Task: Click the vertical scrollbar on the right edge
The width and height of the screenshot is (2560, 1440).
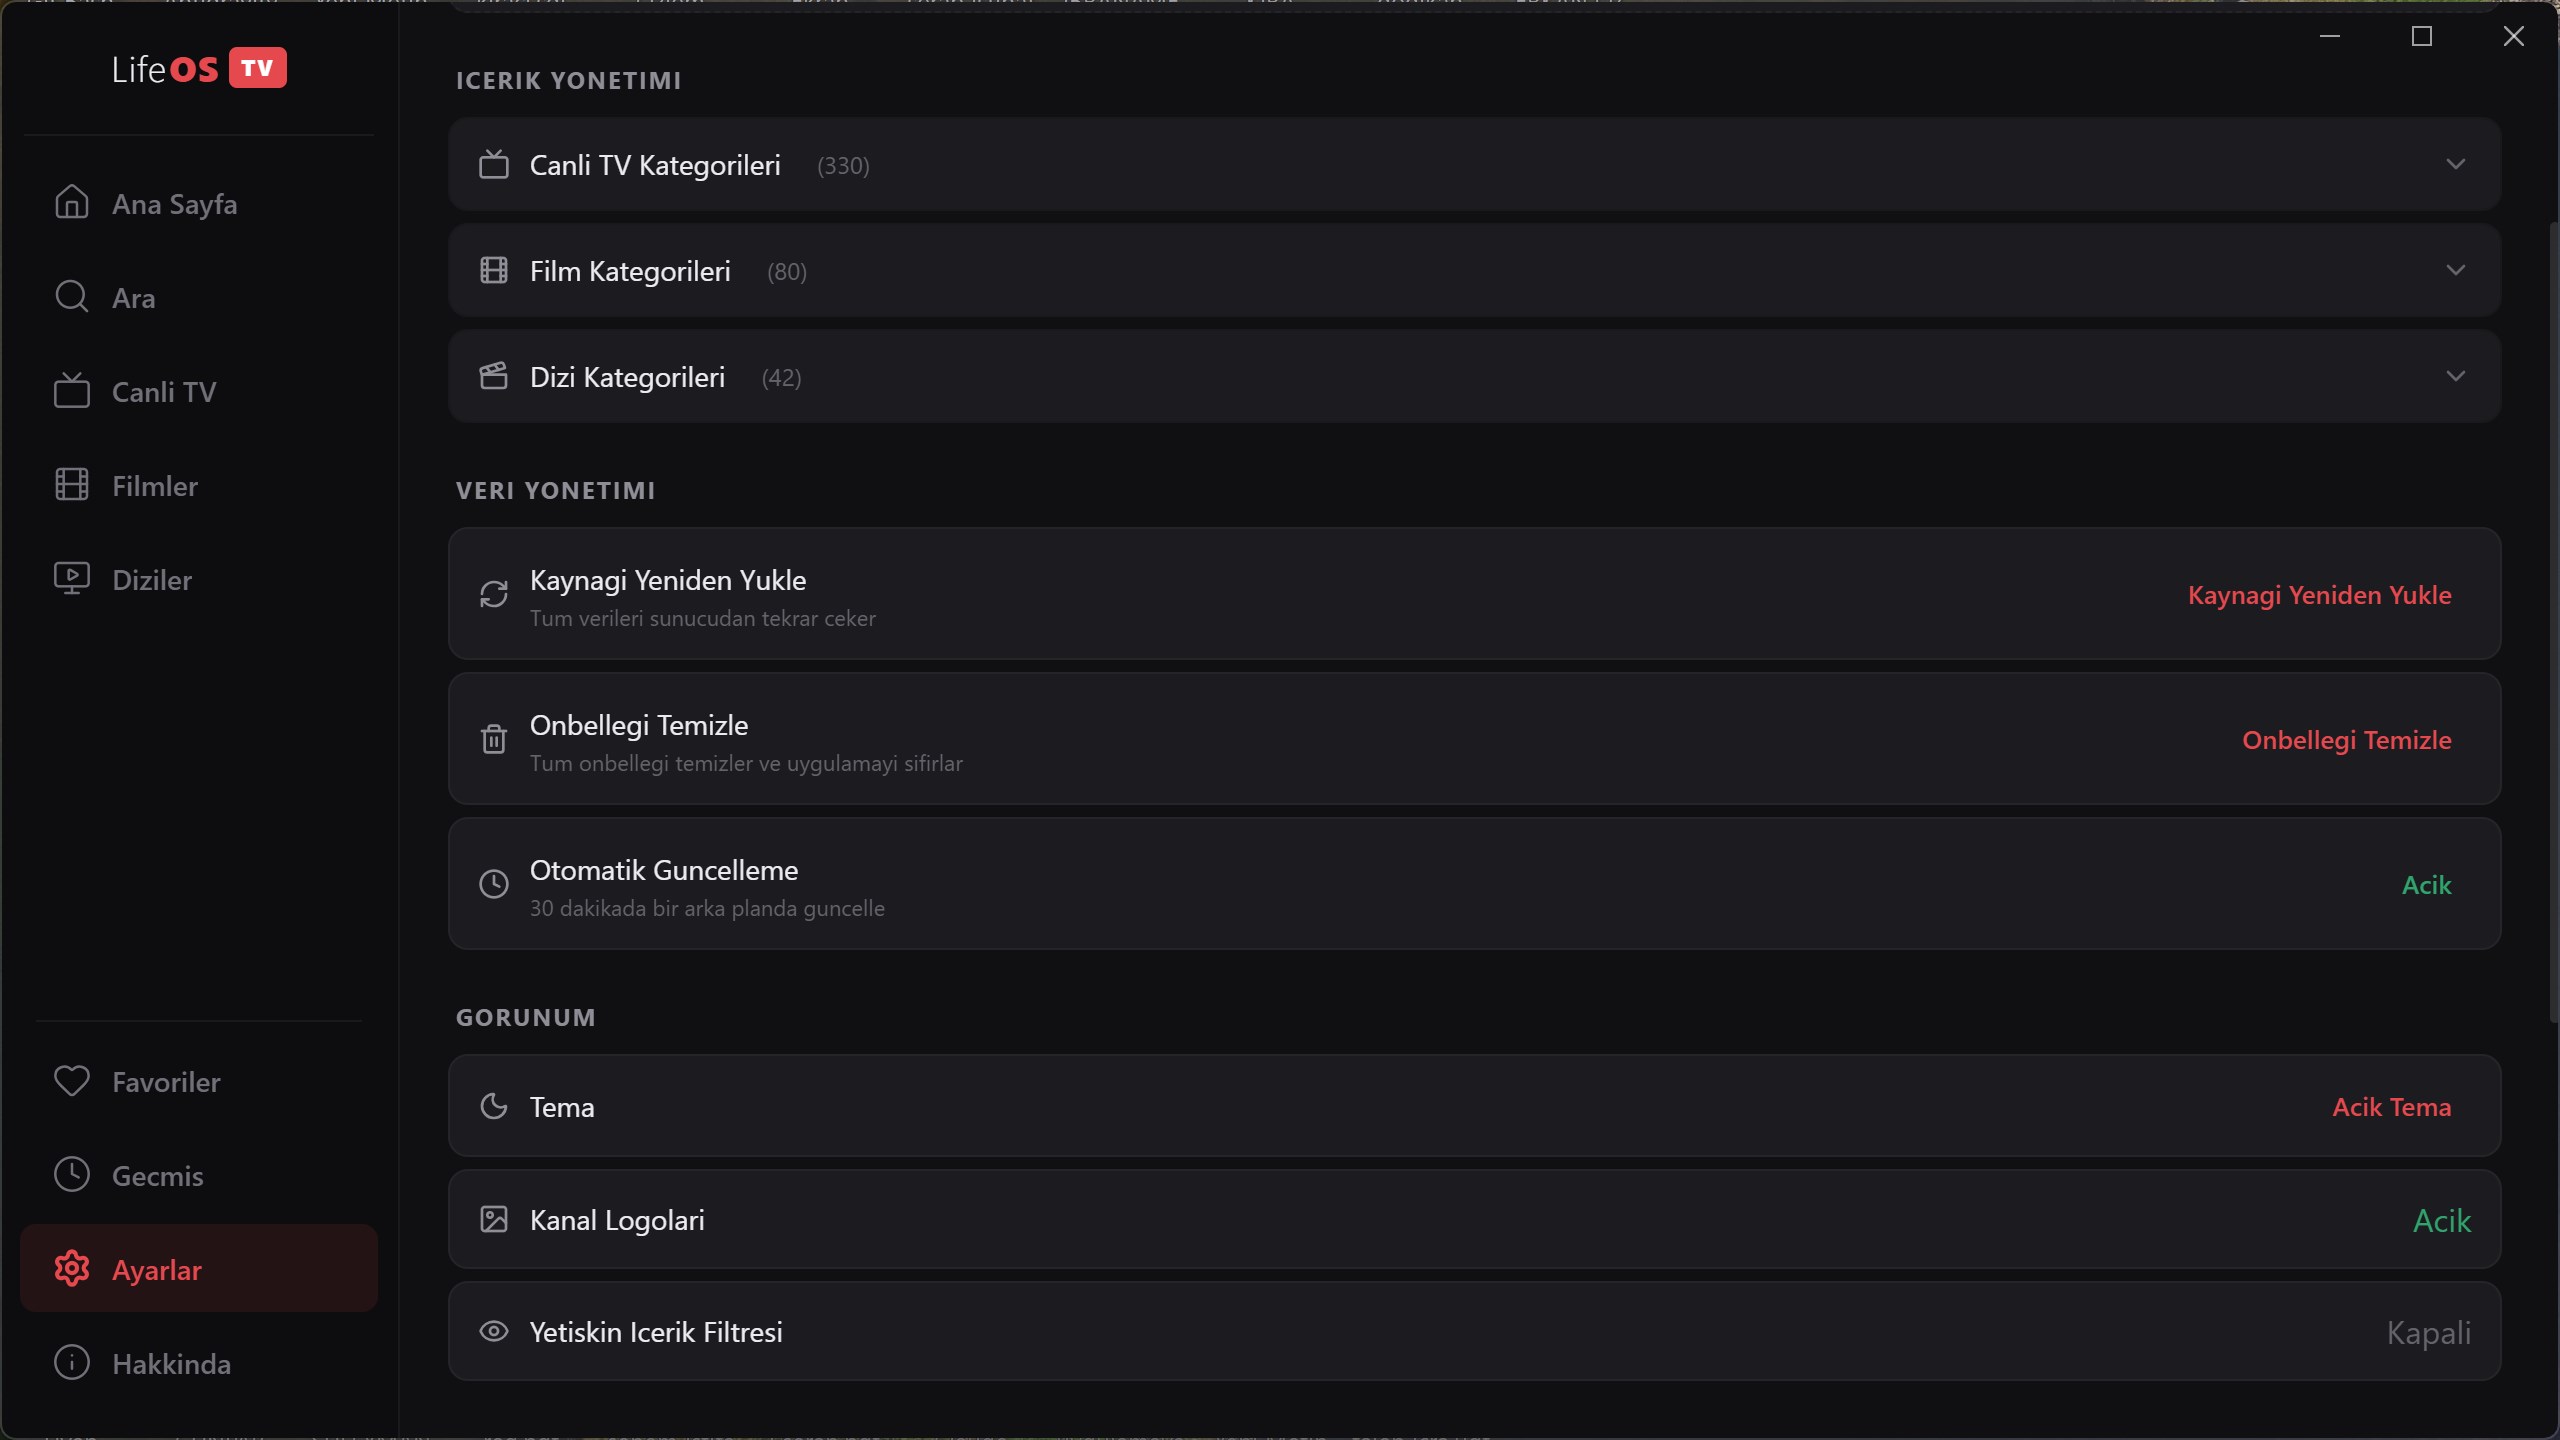Action: coord(2554,620)
